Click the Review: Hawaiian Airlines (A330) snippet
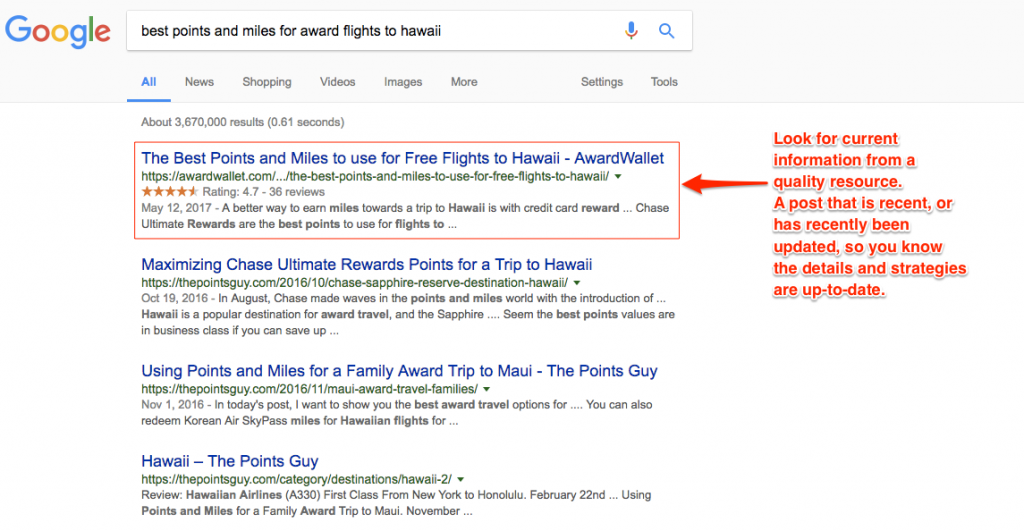This screenshot has height=531, width=1024. pos(396,503)
